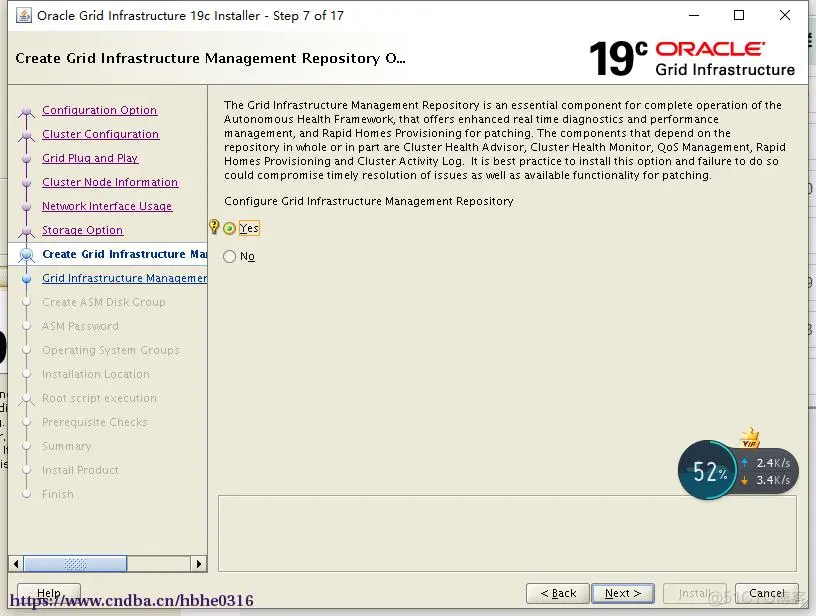The image size is (816, 616).
Task: Minimize the installer window
Action: tap(694, 16)
